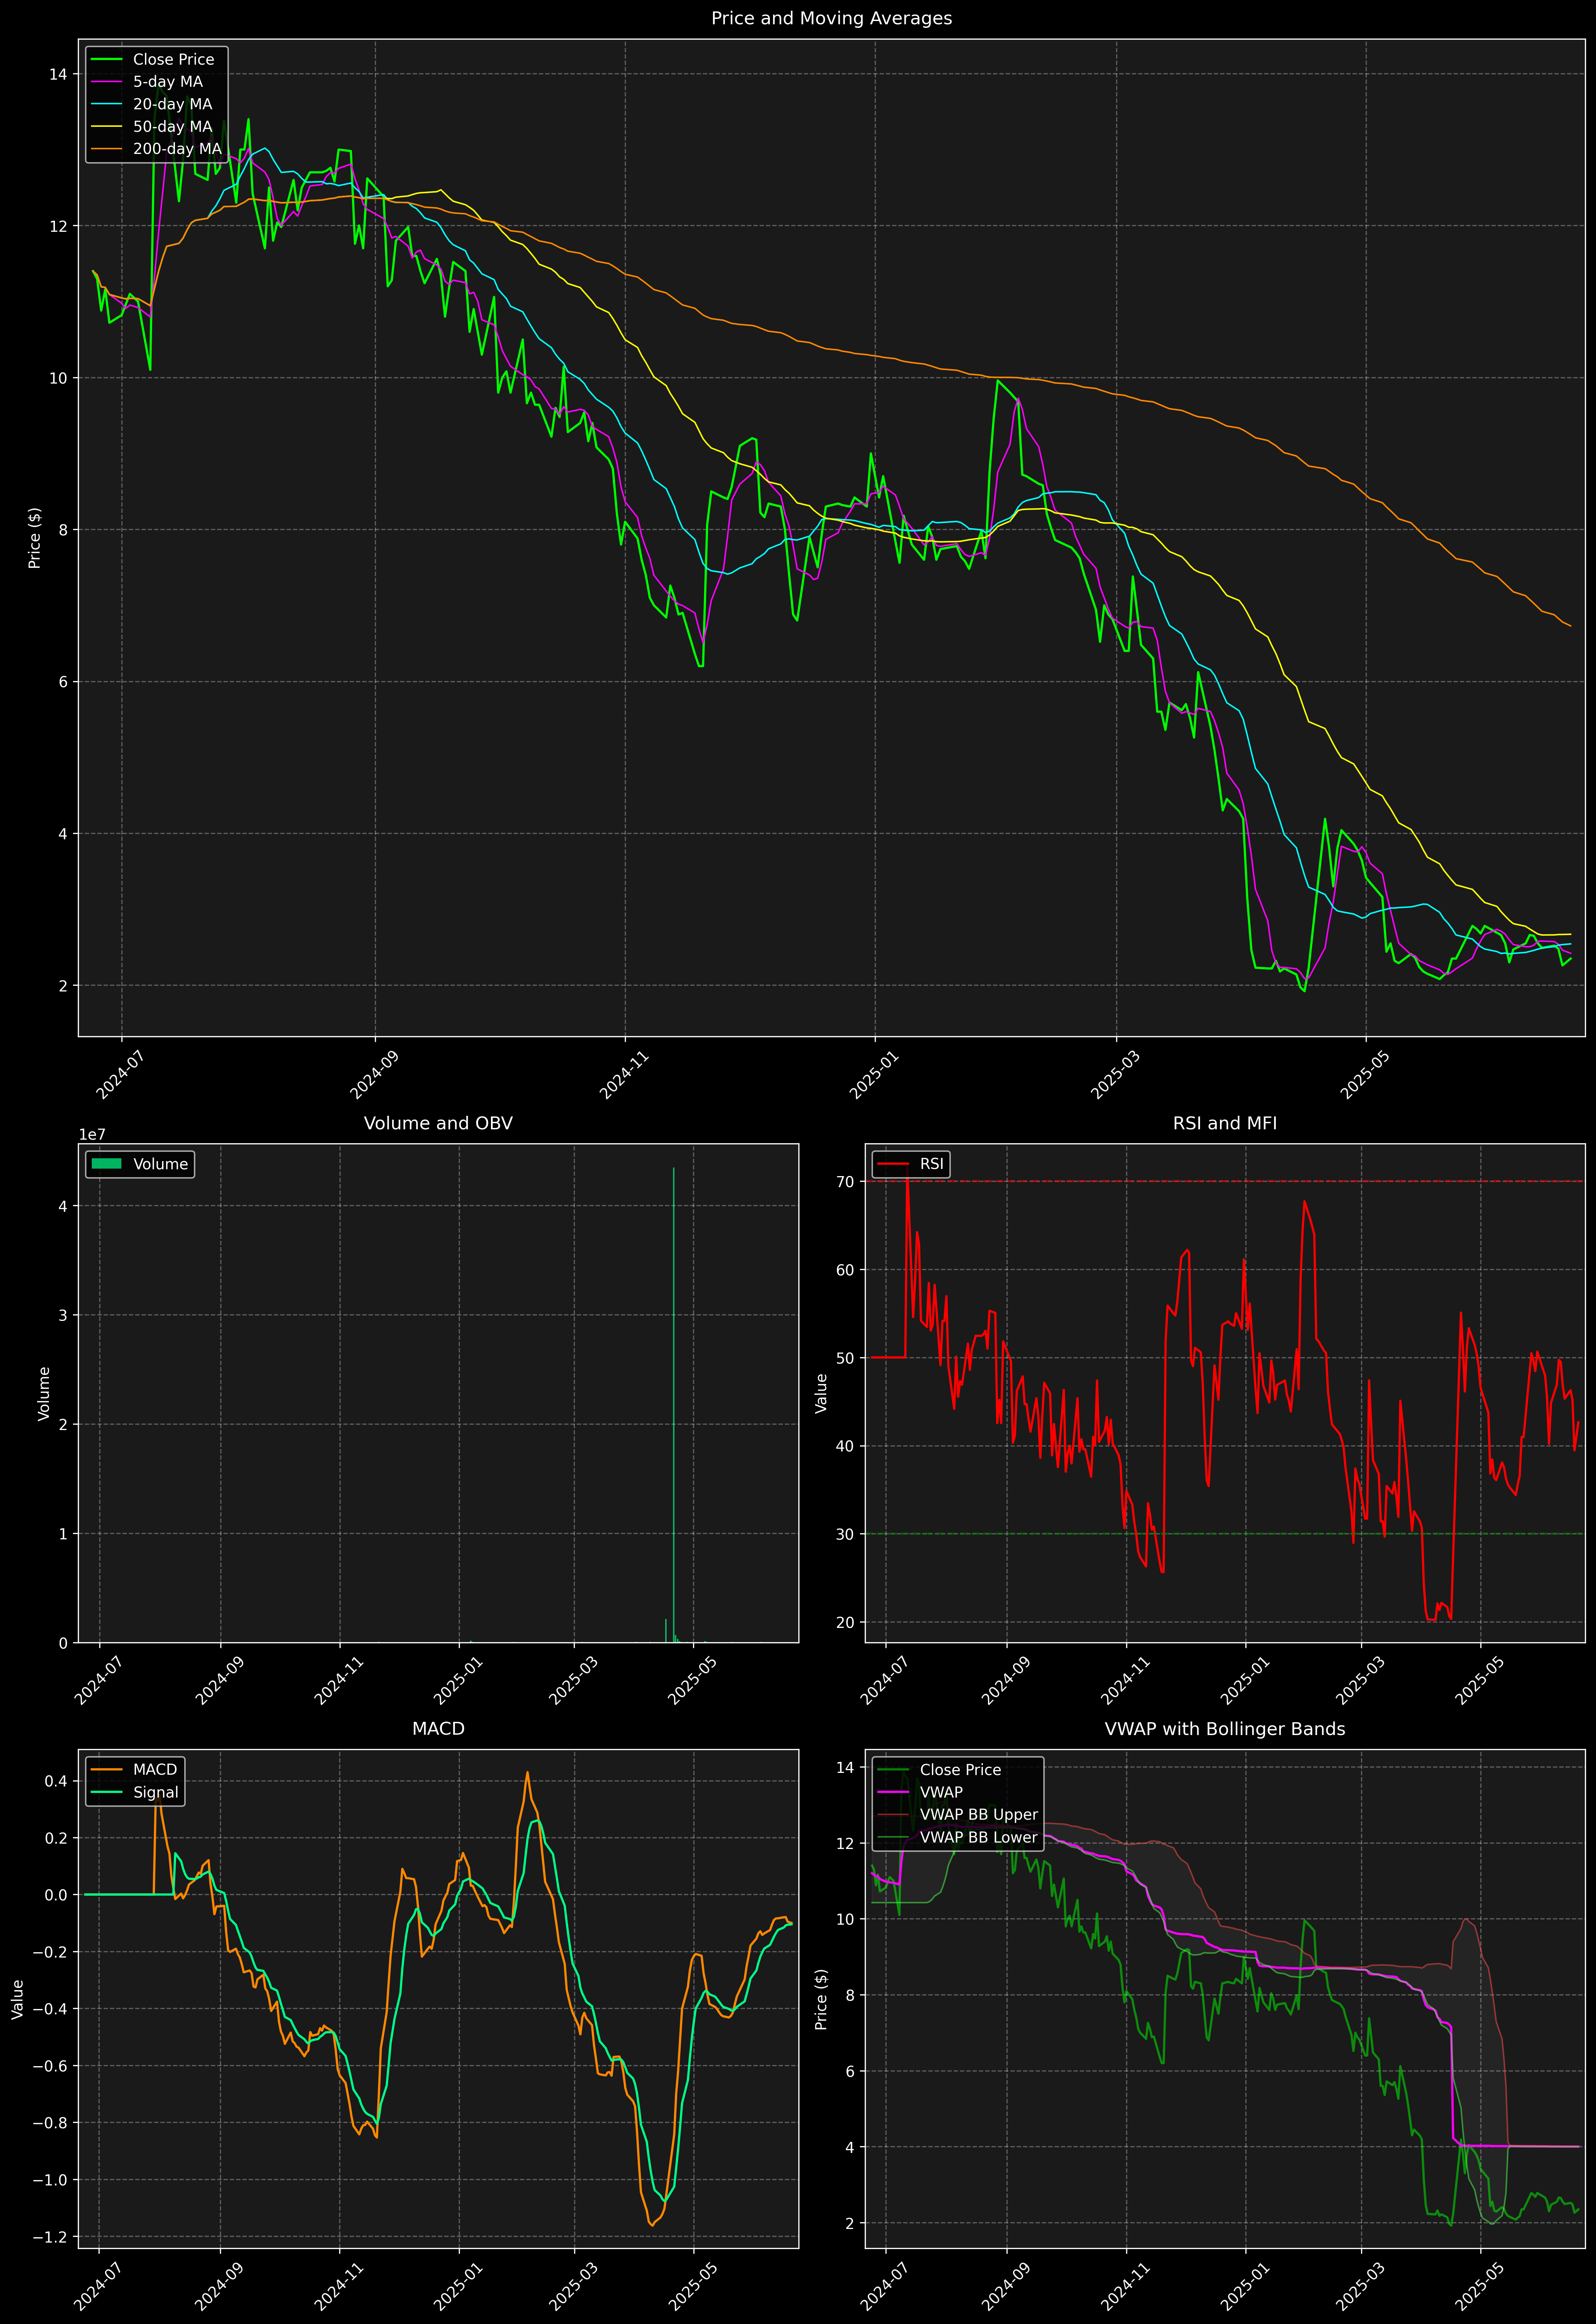The width and height of the screenshot is (1596, 2324).
Task: Click the 'Volume' legend label
Action: (161, 1164)
